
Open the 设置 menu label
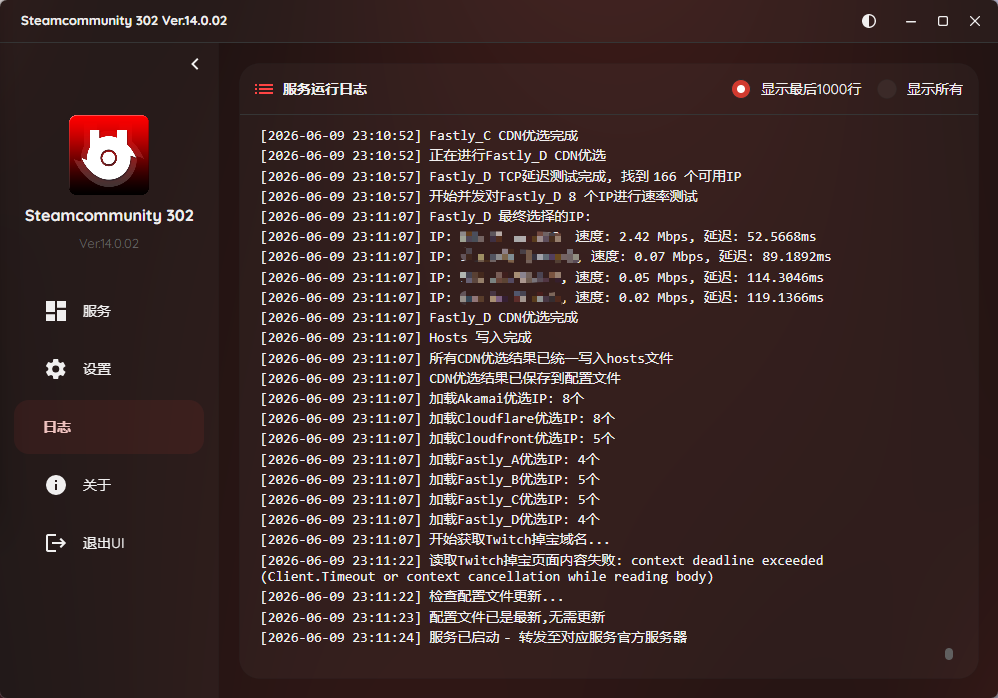pyautogui.click(x=97, y=369)
